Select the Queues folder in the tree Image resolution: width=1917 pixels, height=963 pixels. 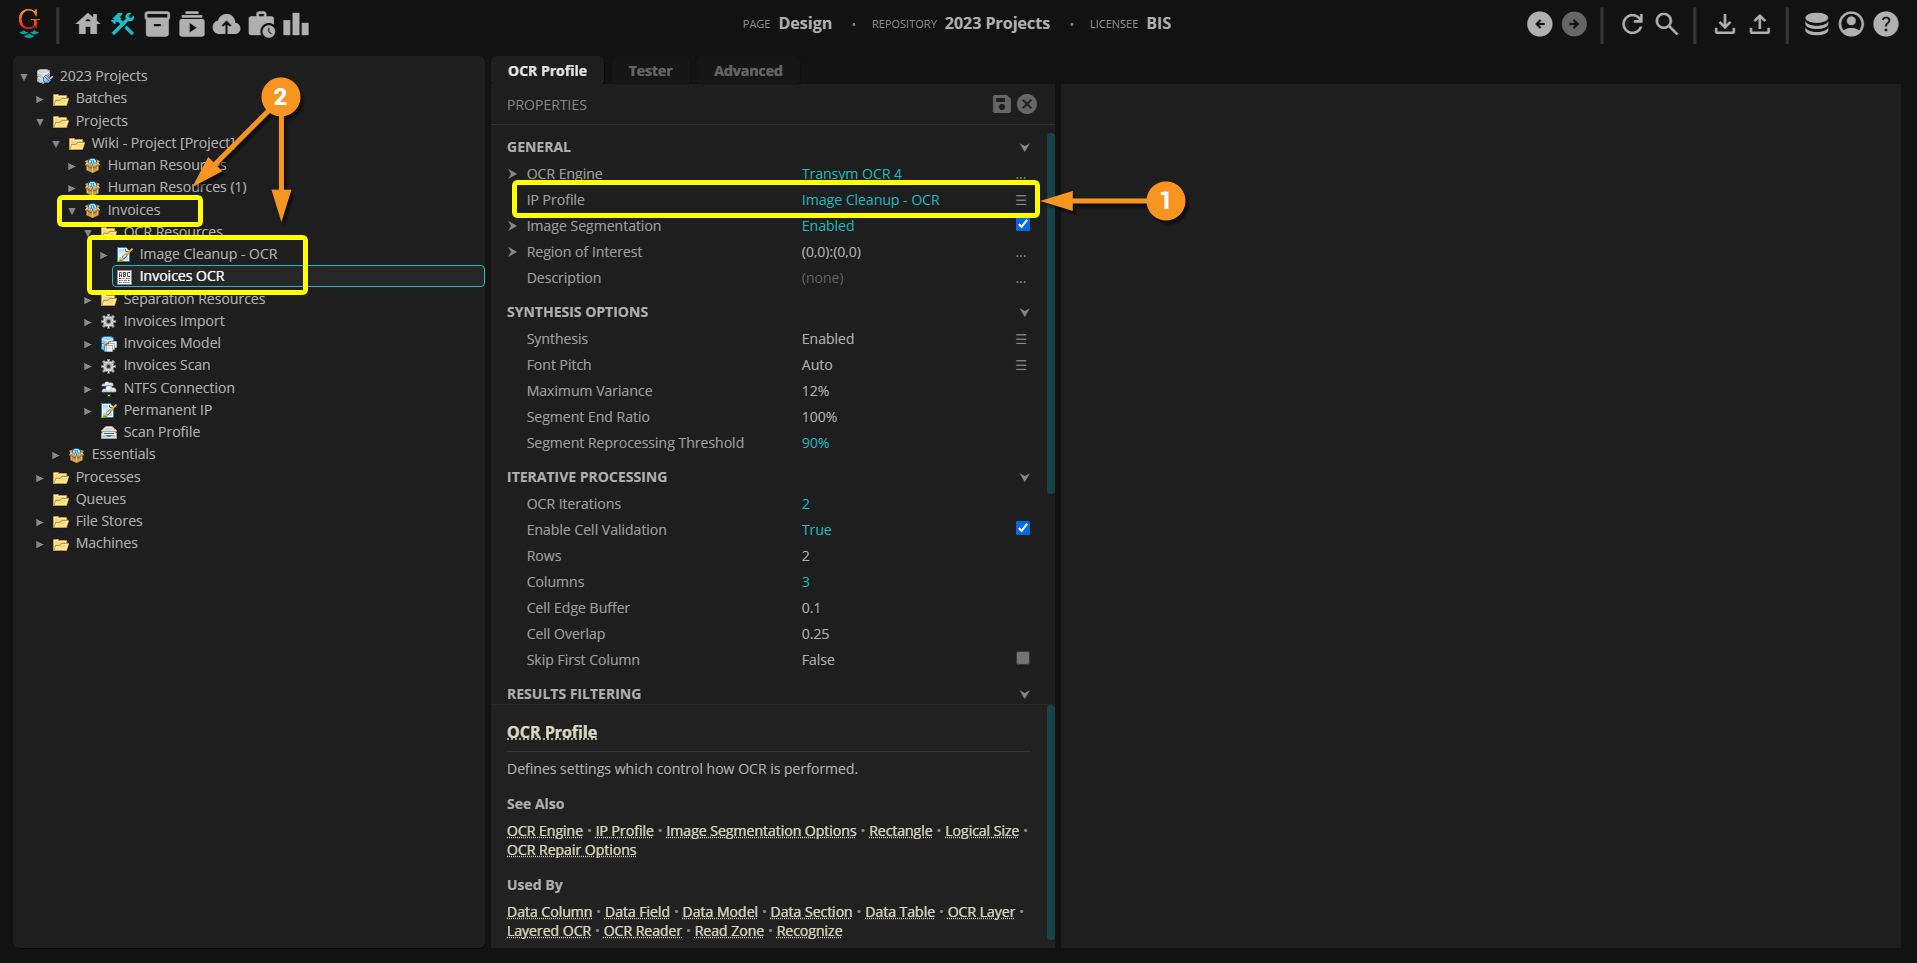pos(100,499)
